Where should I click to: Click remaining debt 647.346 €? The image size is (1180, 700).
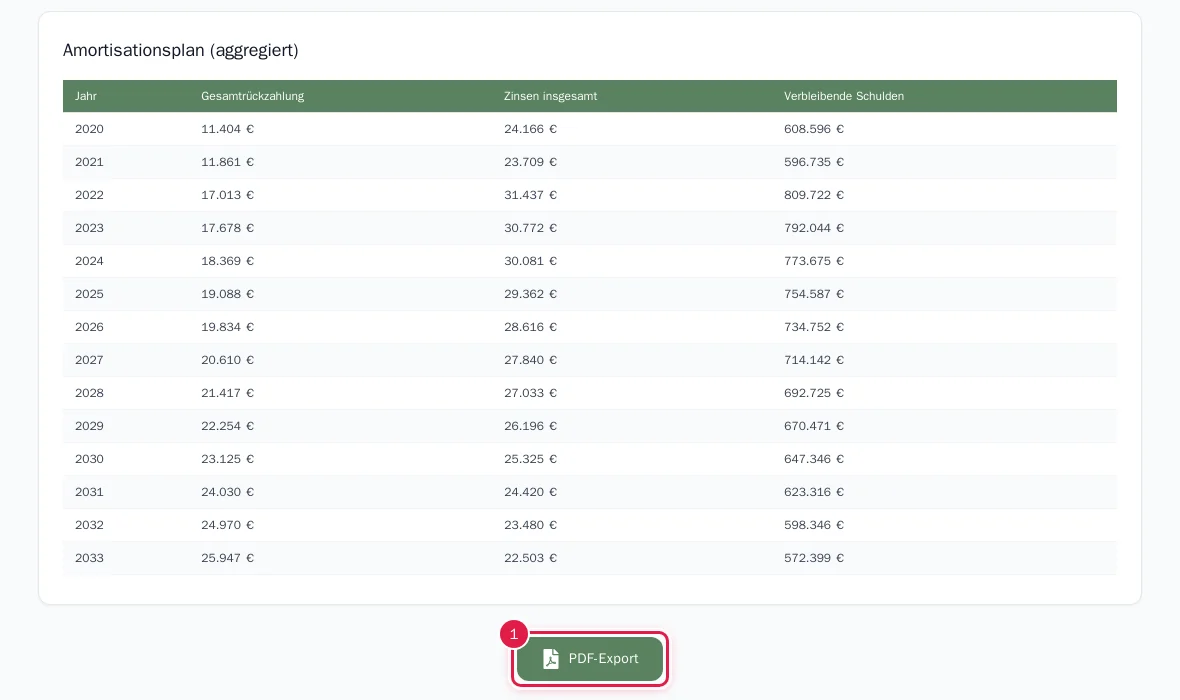tap(814, 459)
